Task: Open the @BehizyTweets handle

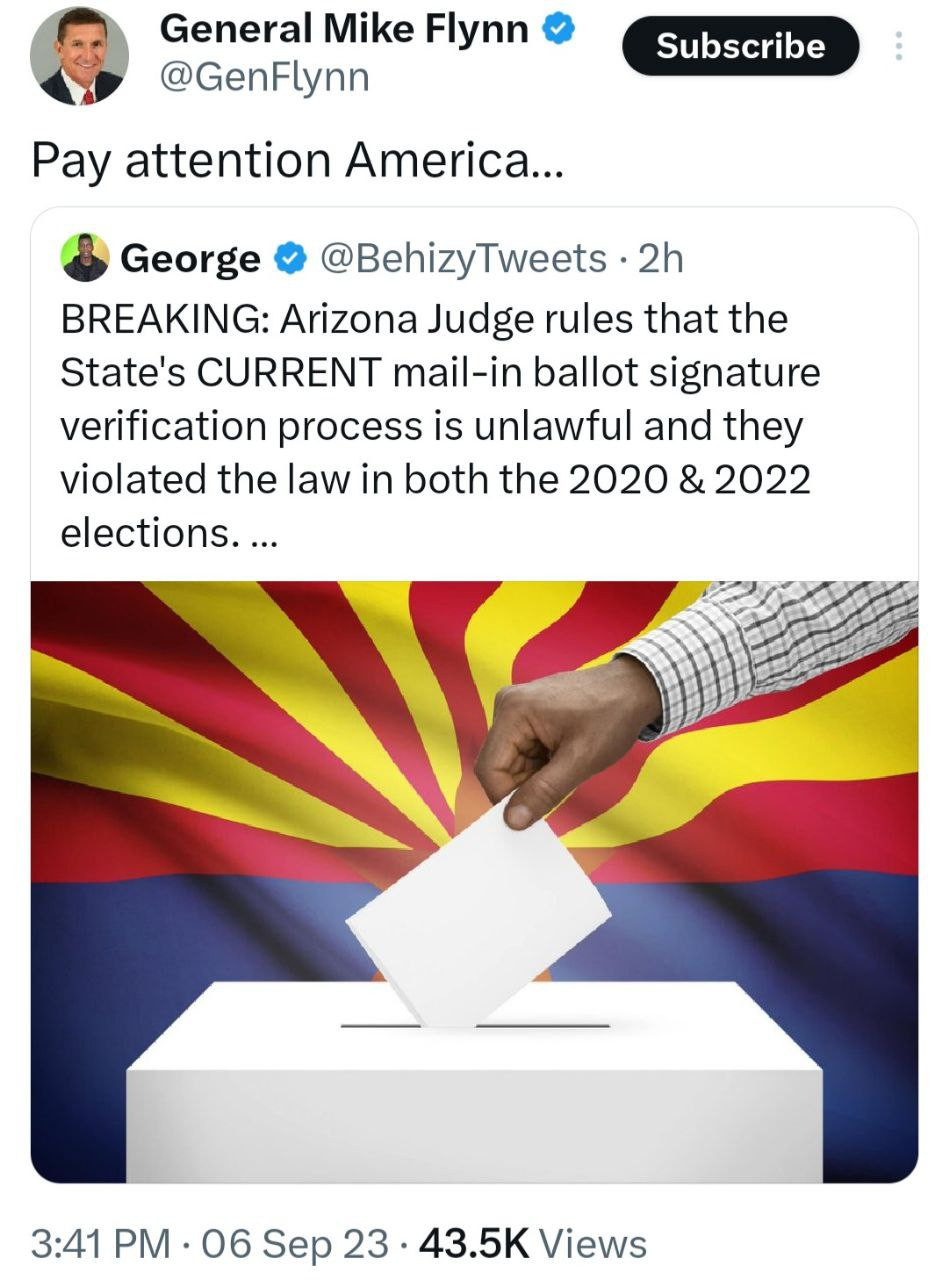Action: tap(462, 259)
